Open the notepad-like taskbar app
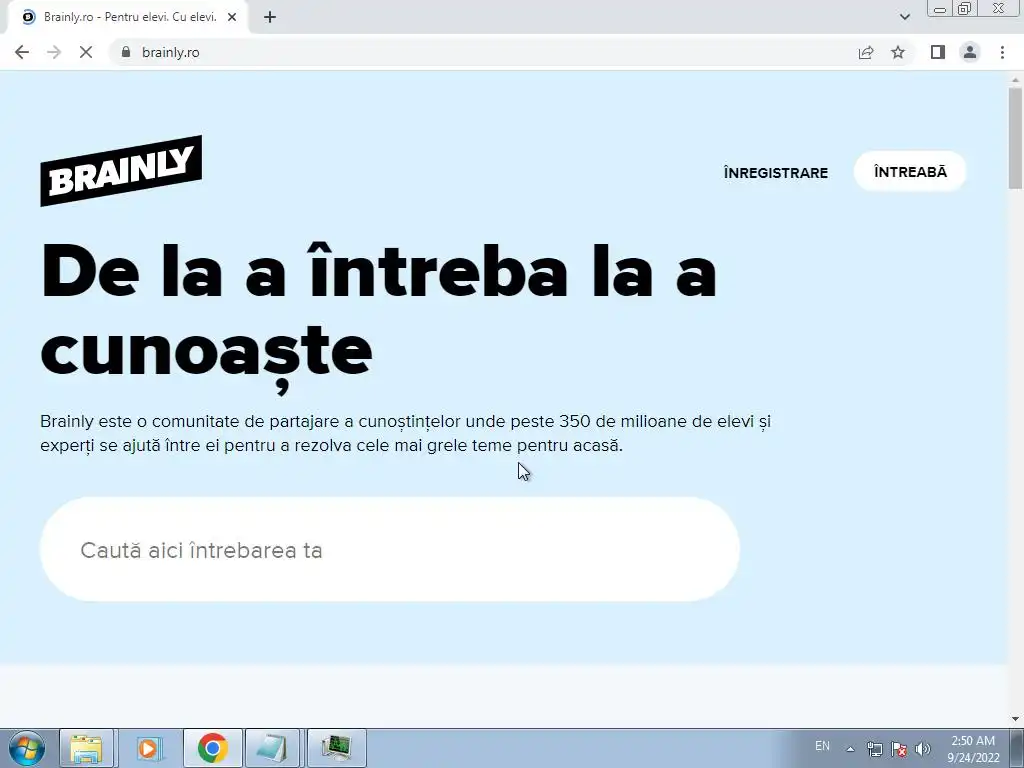The width and height of the screenshot is (1024, 768). click(x=272, y=748)
